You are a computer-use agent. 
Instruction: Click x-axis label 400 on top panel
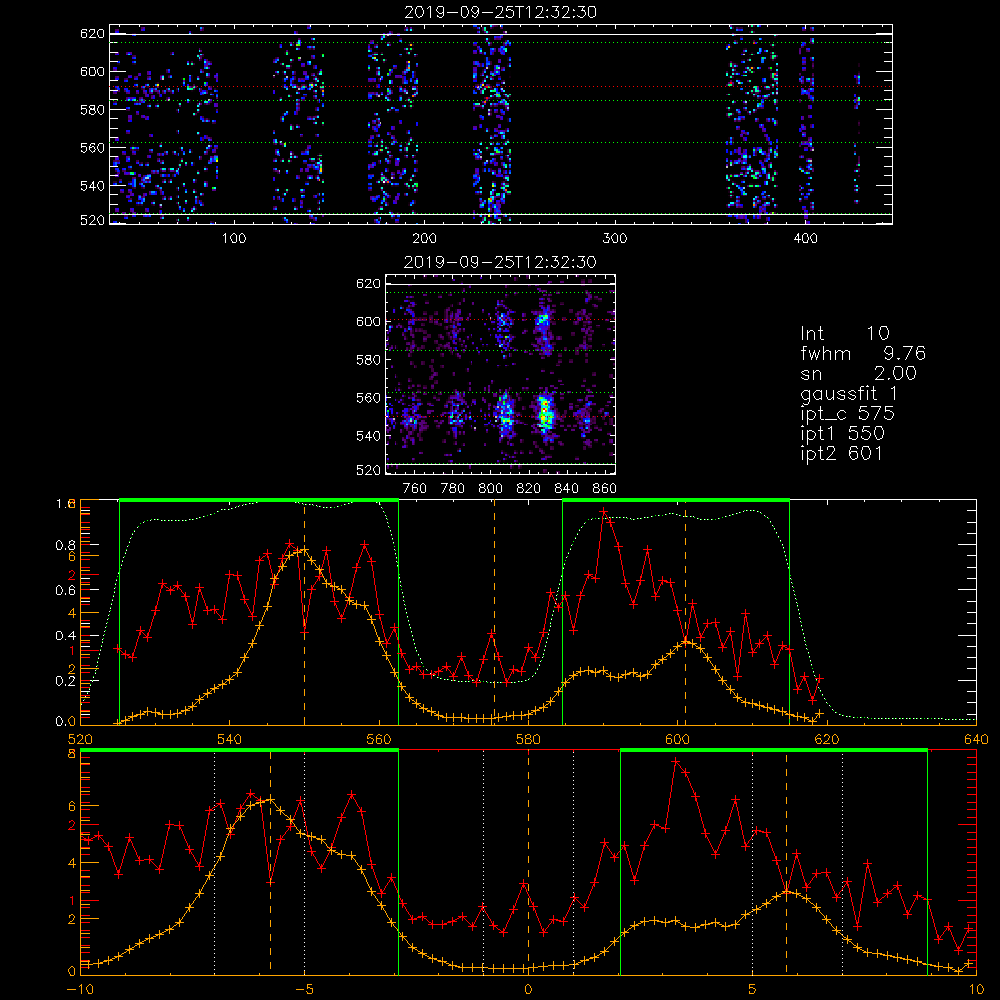coord(805,239)
